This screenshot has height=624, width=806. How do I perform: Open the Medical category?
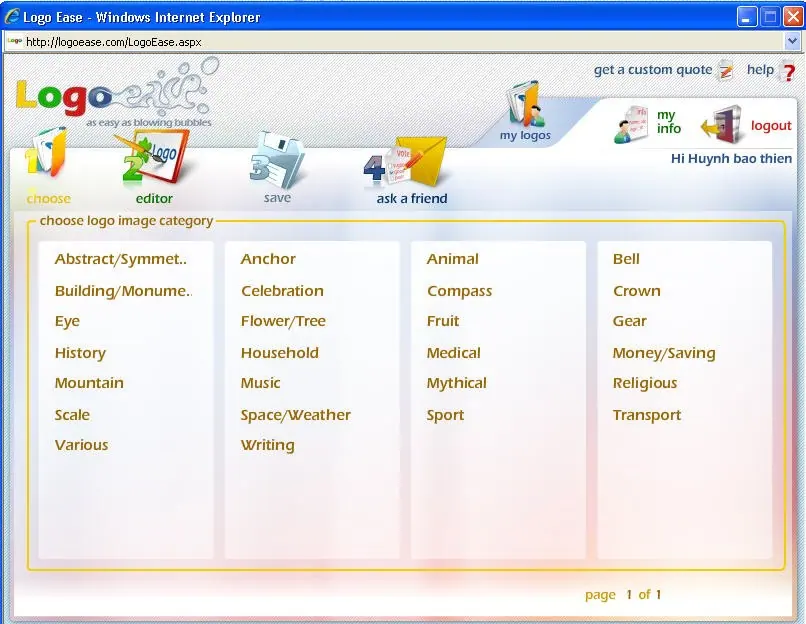coord(453,353)
